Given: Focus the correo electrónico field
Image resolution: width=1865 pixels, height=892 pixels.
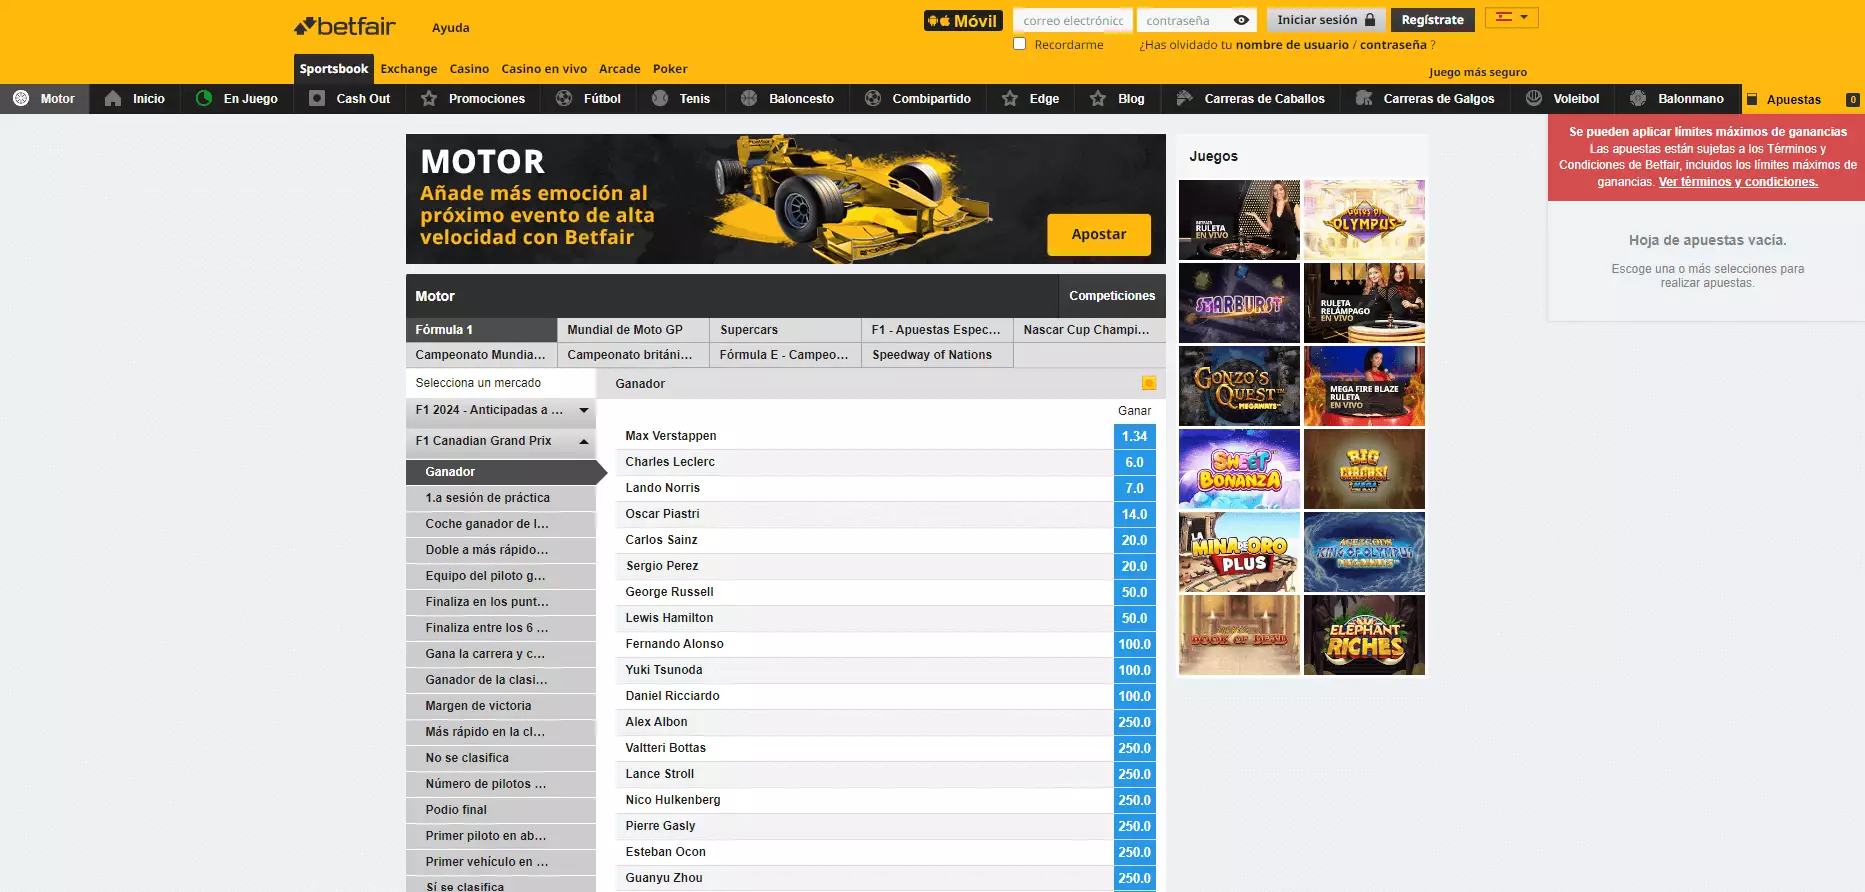Looking at the screenshot, I should (1072, 20).
